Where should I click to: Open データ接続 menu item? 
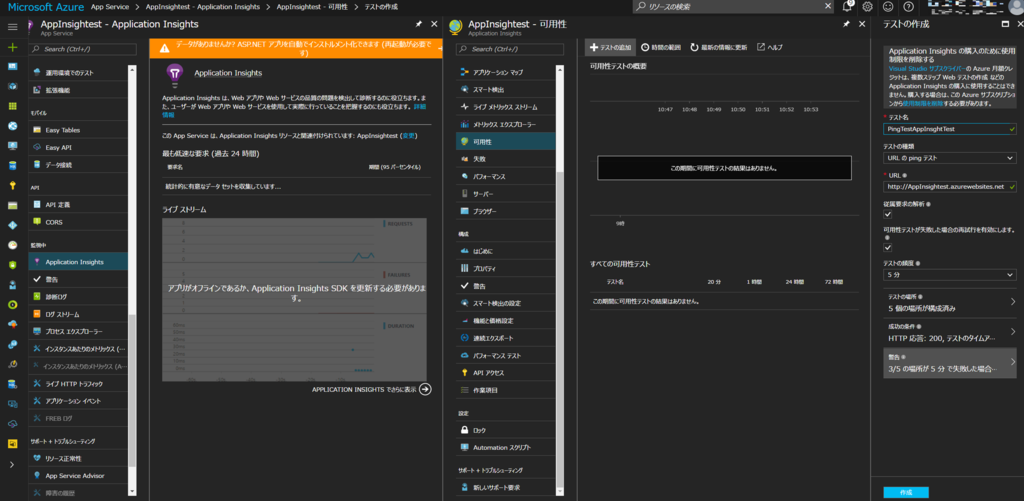tap(78, 165)
